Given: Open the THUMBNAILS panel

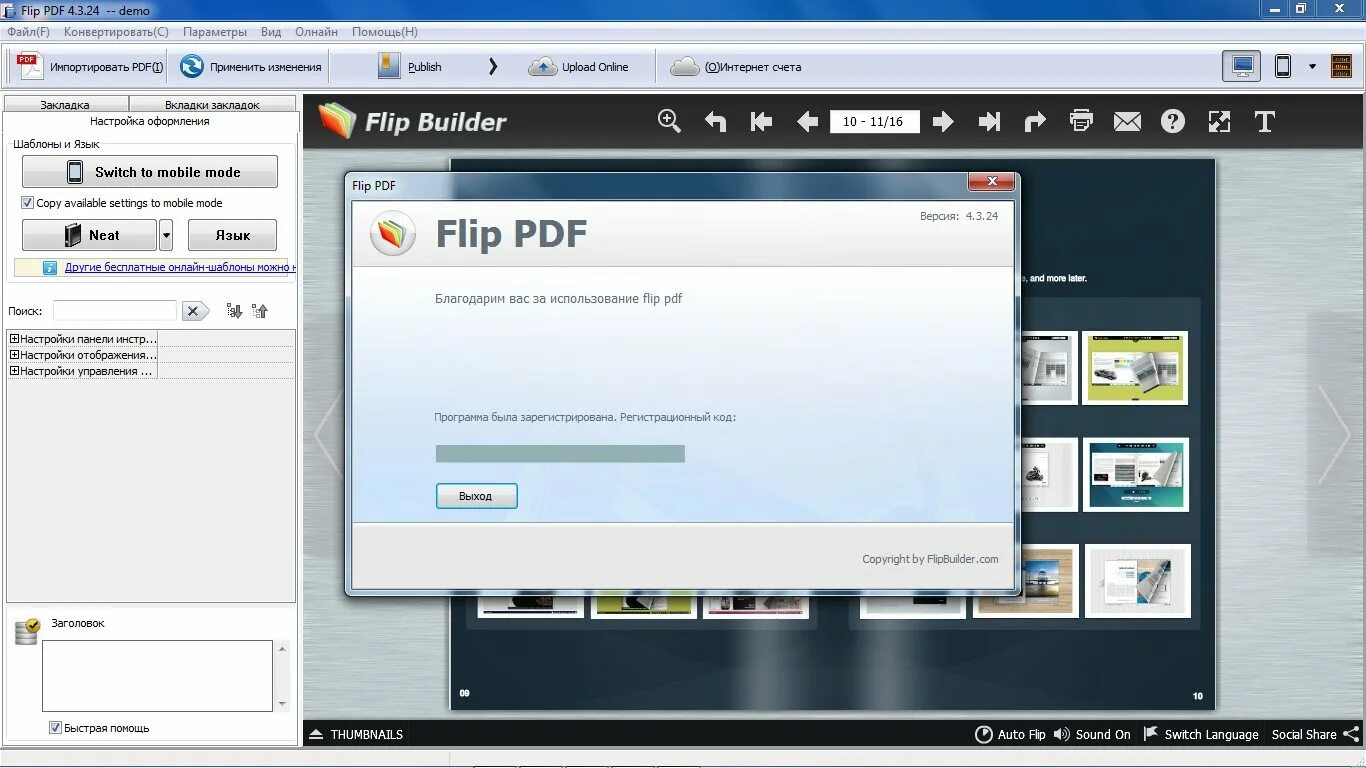Looking at the screenshot, I should (x=356, y=734).
